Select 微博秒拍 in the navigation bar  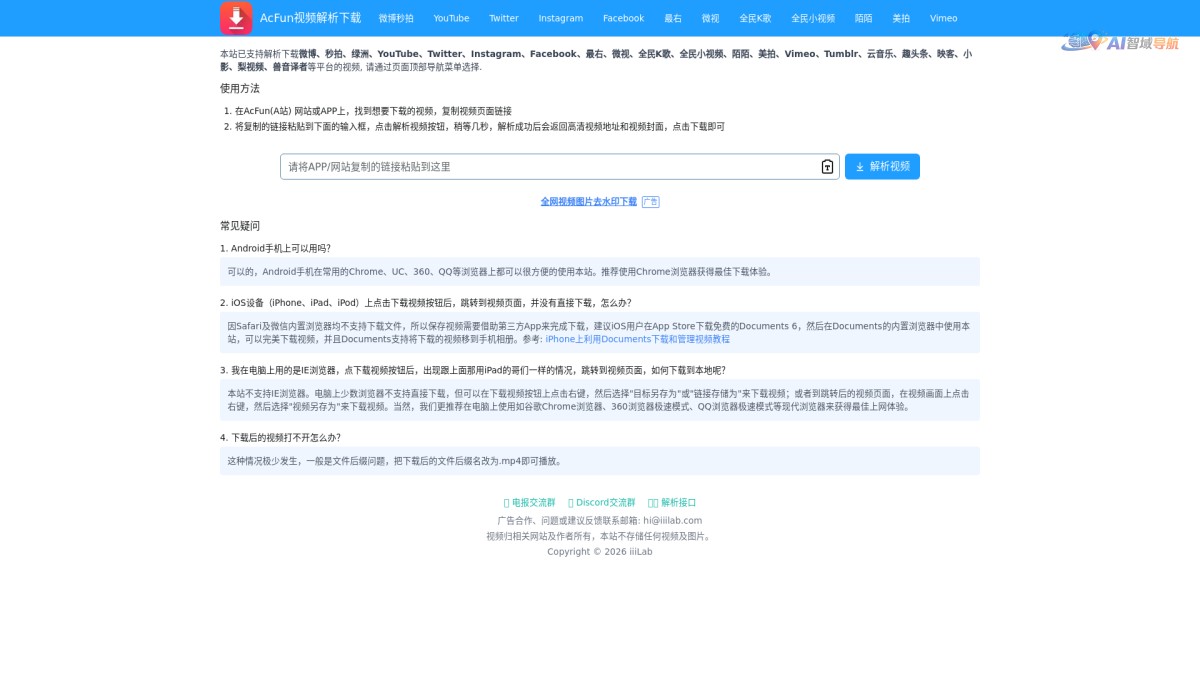[x=396, y=17]
